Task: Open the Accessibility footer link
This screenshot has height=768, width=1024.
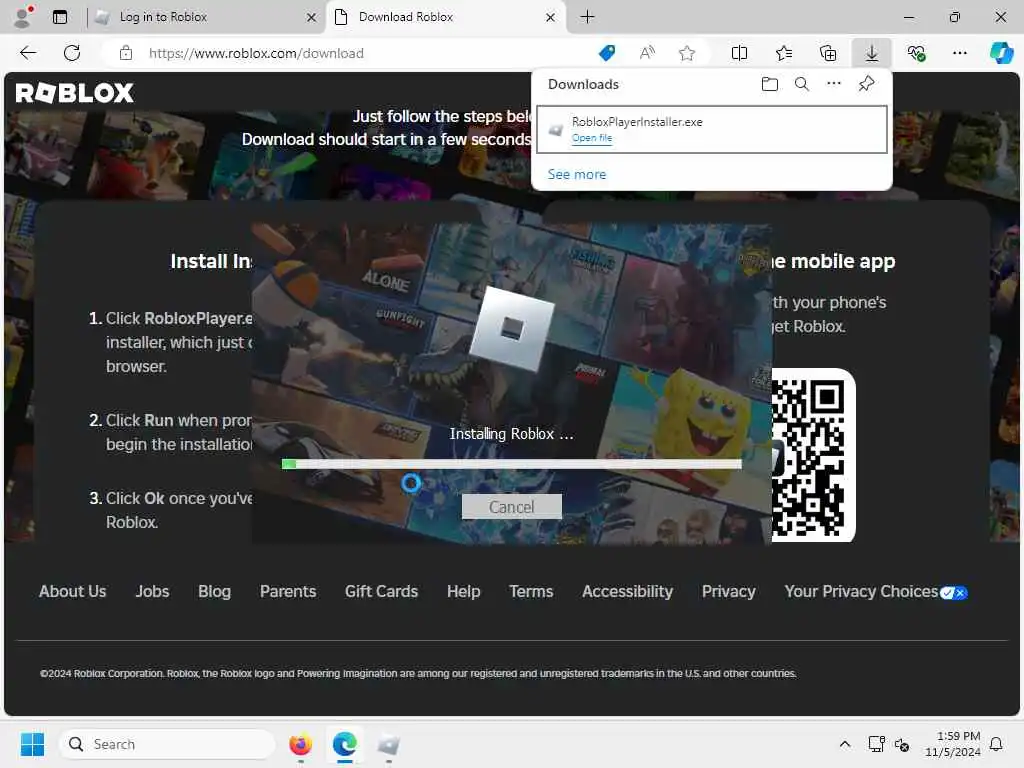Action: pos(627,592)
